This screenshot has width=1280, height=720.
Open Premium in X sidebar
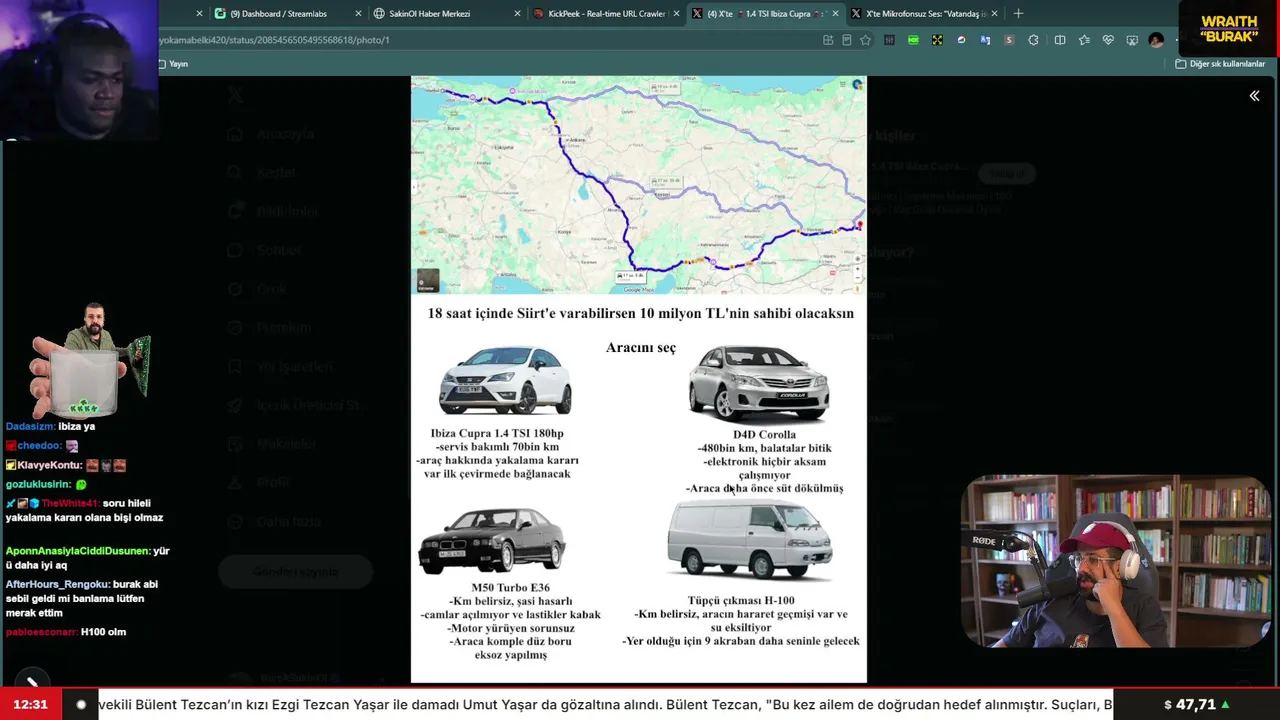click(x=270, y=328)
